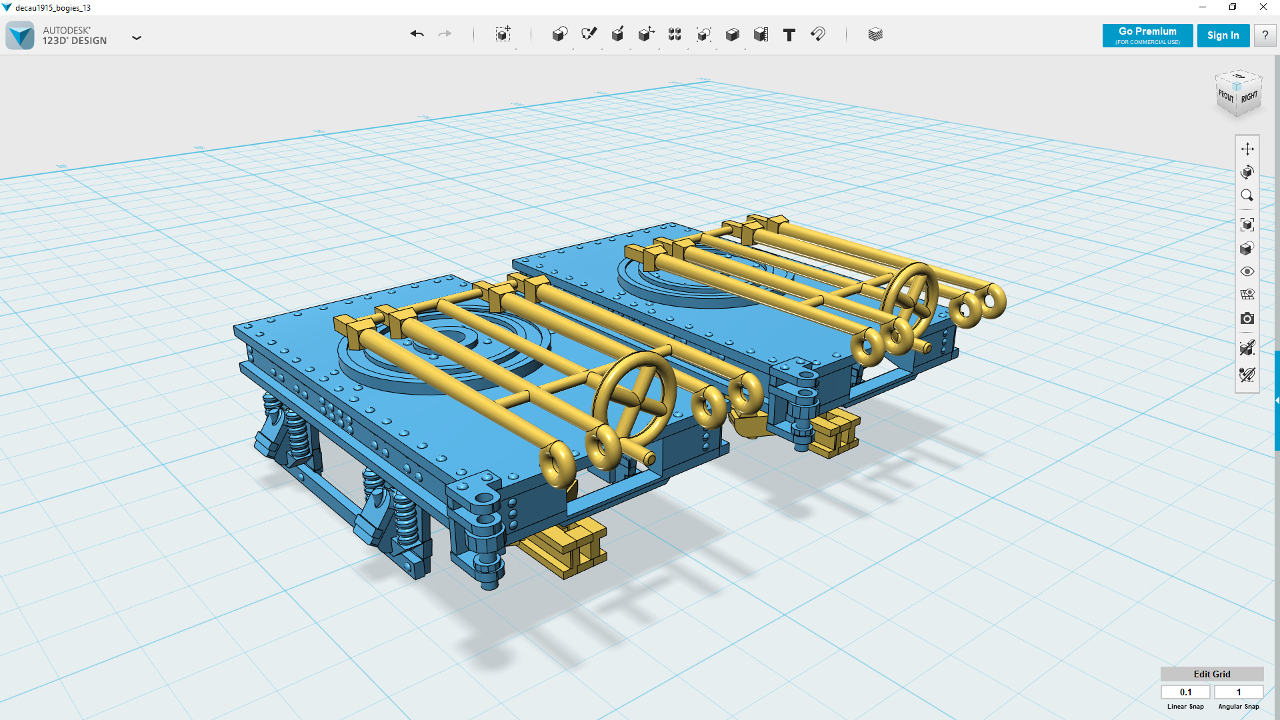Open the Primitives tool menu
Screen dimensions: 1280x720
coord(560,34)
